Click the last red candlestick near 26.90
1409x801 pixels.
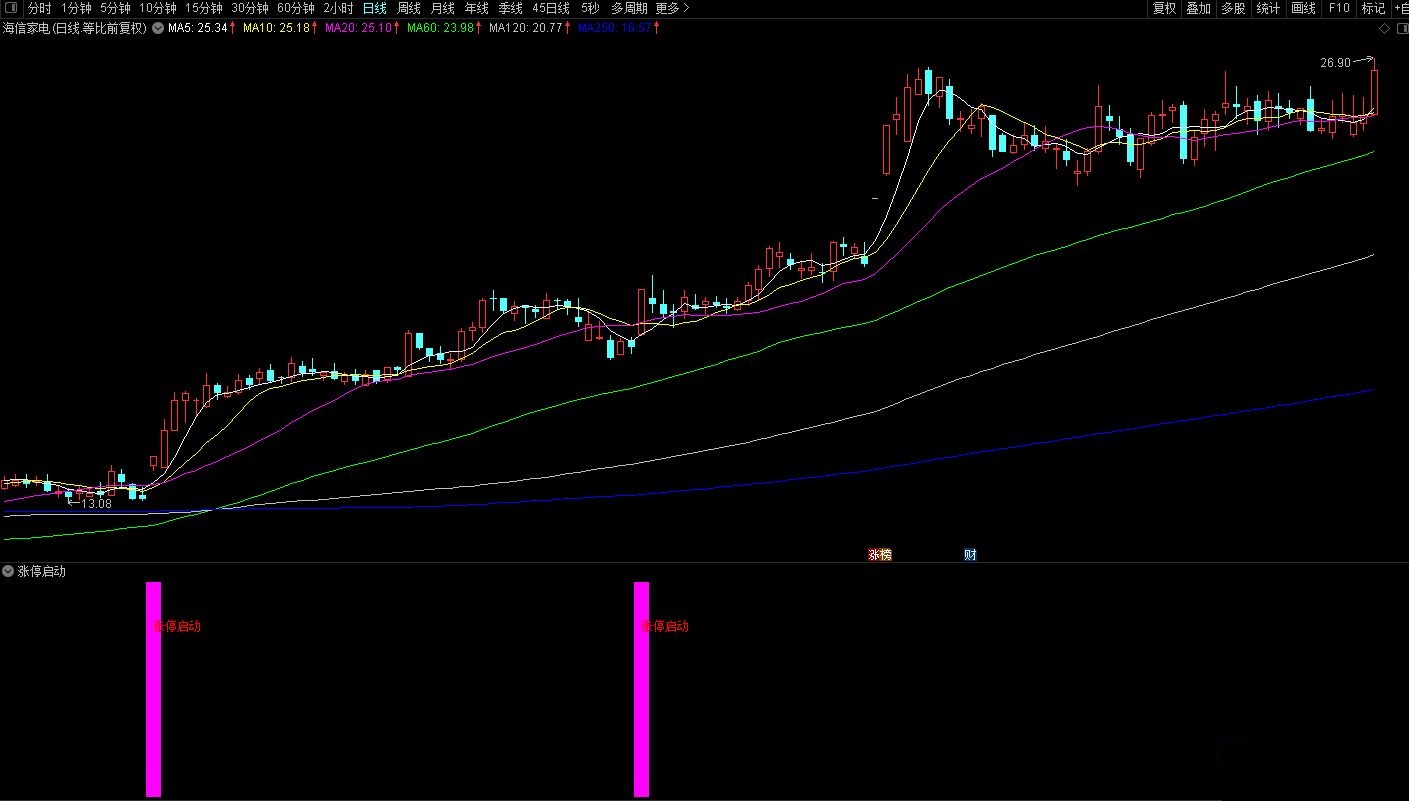[1375, 92]
